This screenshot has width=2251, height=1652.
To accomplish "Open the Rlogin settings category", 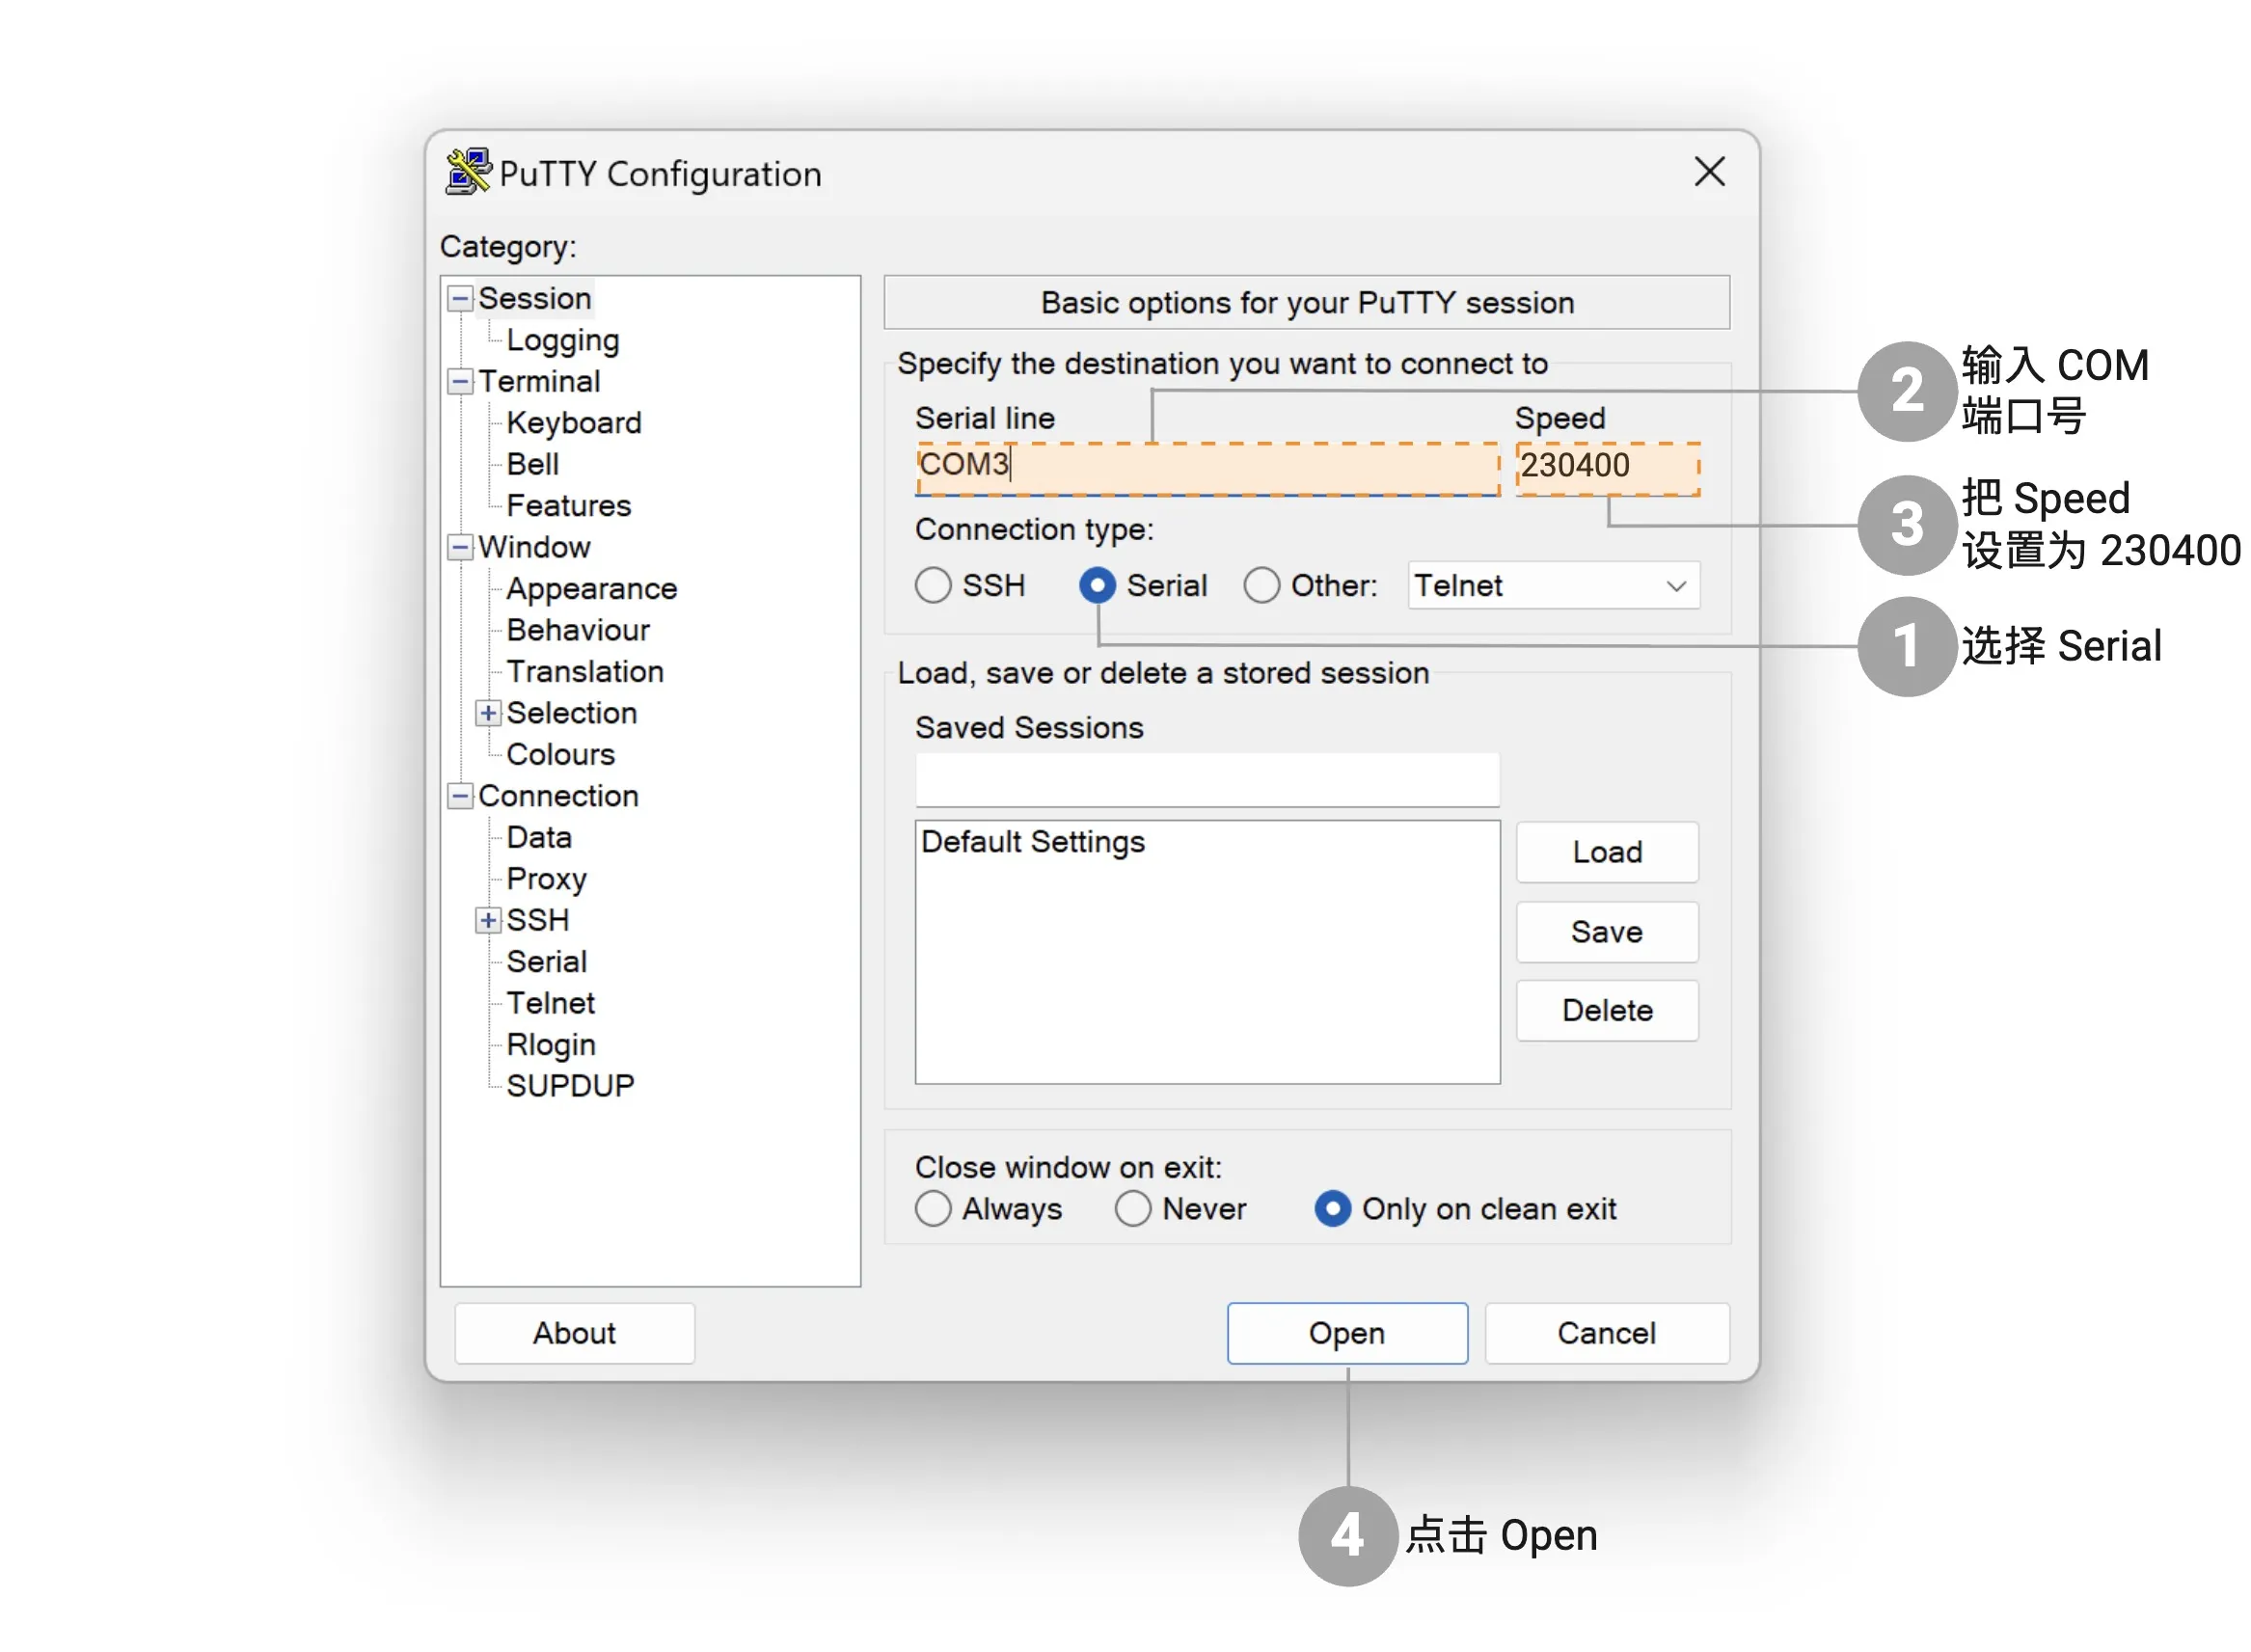I will pos(550,1045).
